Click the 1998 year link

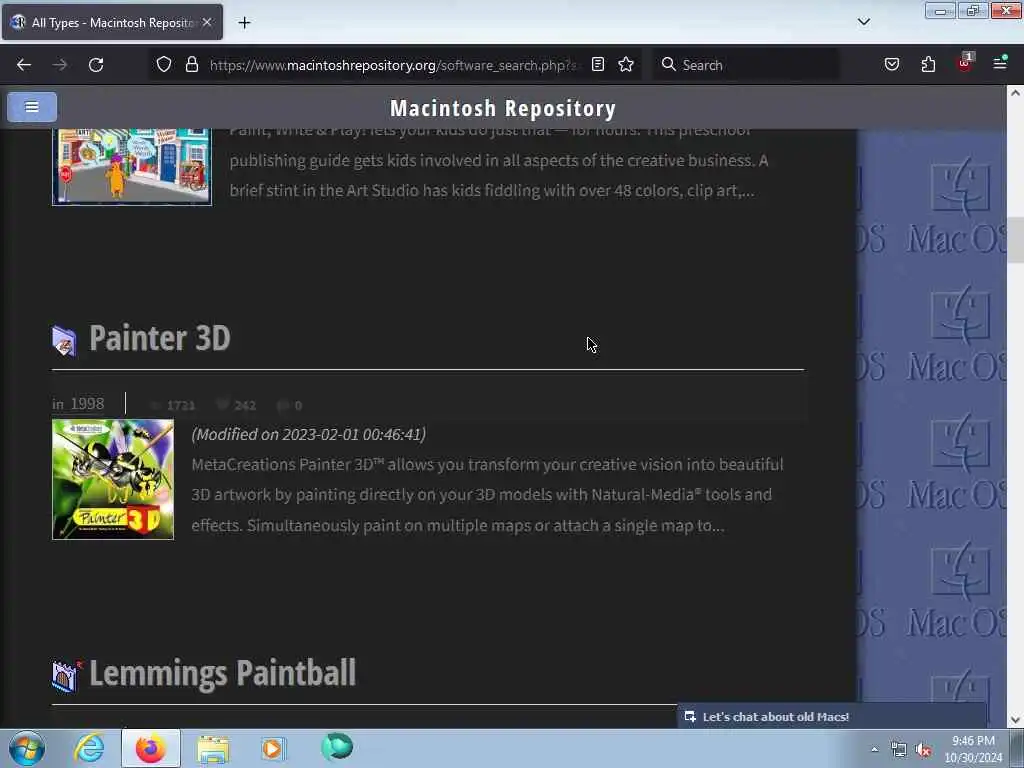tap(87, 404)
